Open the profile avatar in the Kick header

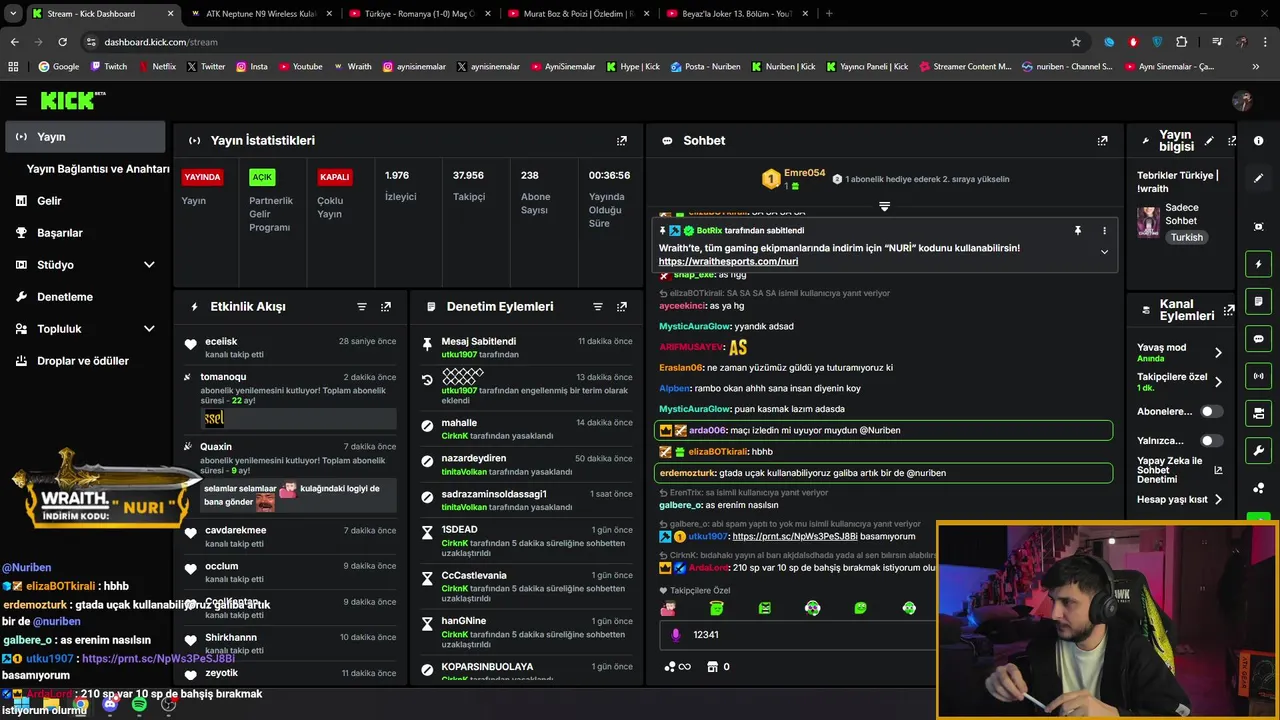1242,101
